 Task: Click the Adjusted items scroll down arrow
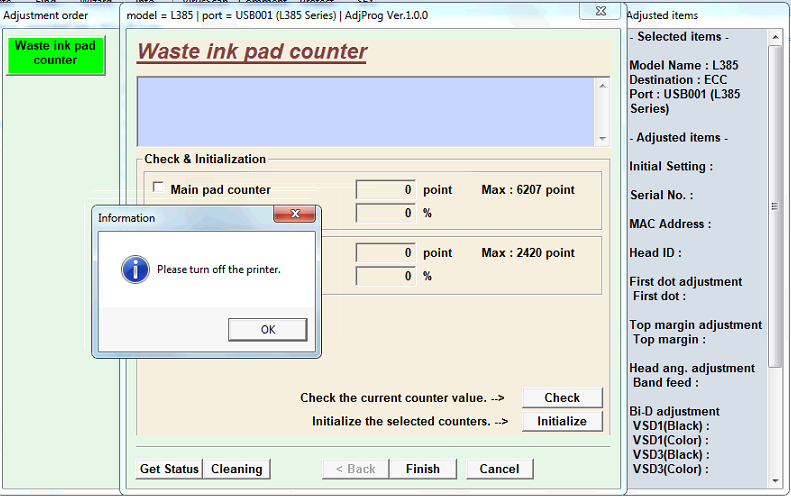pyautogui.click(x=775, y=481)
